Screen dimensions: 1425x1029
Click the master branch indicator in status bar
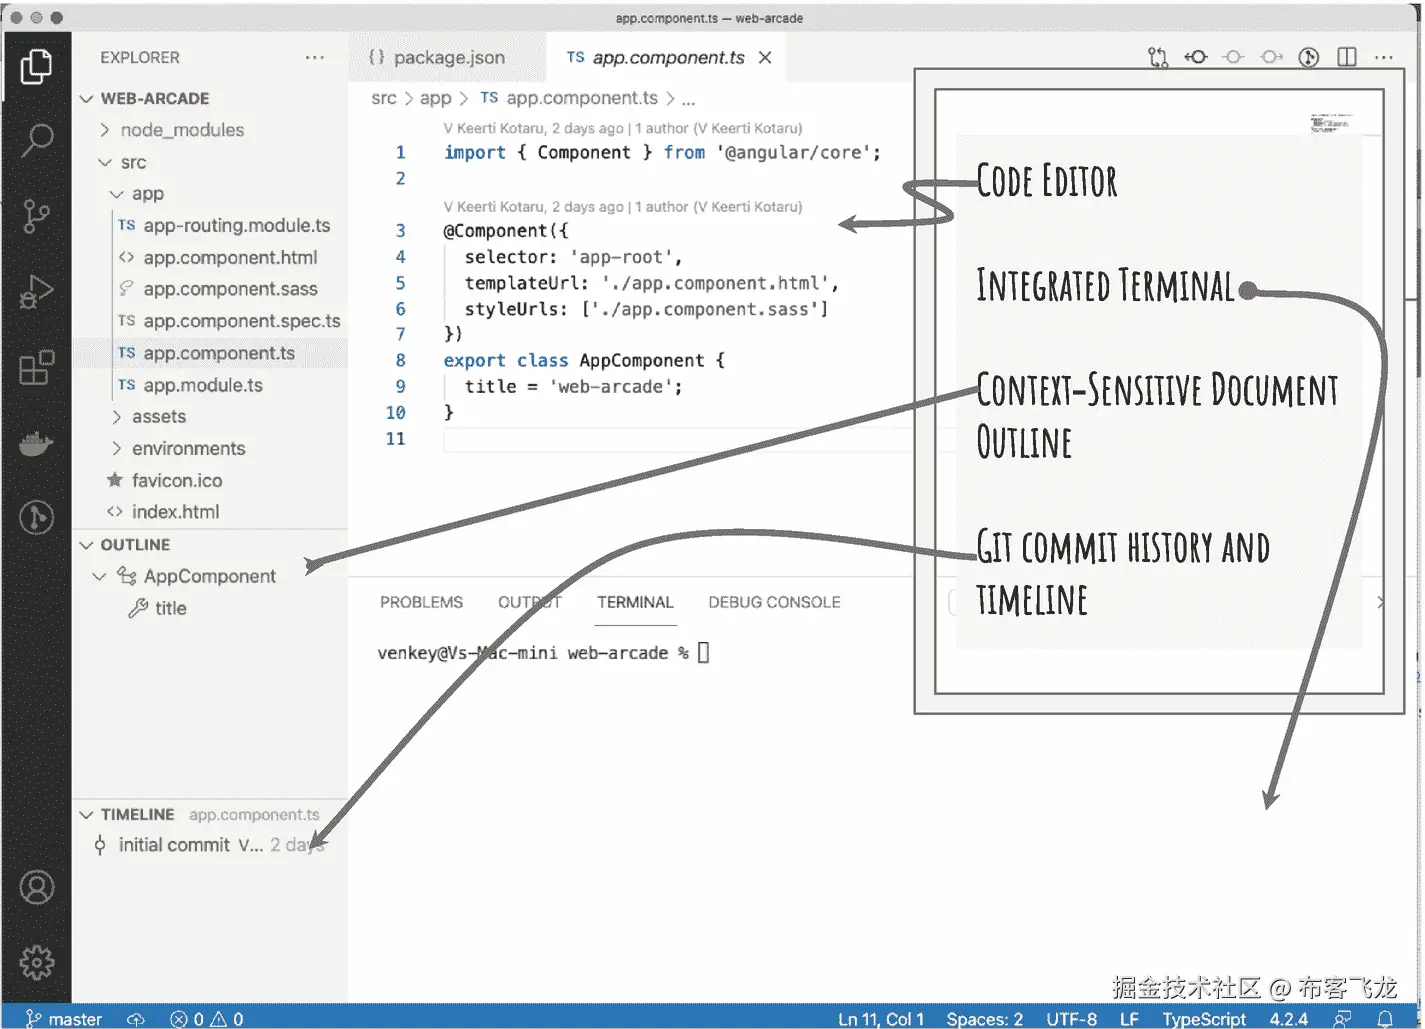tap(64, 1019)
